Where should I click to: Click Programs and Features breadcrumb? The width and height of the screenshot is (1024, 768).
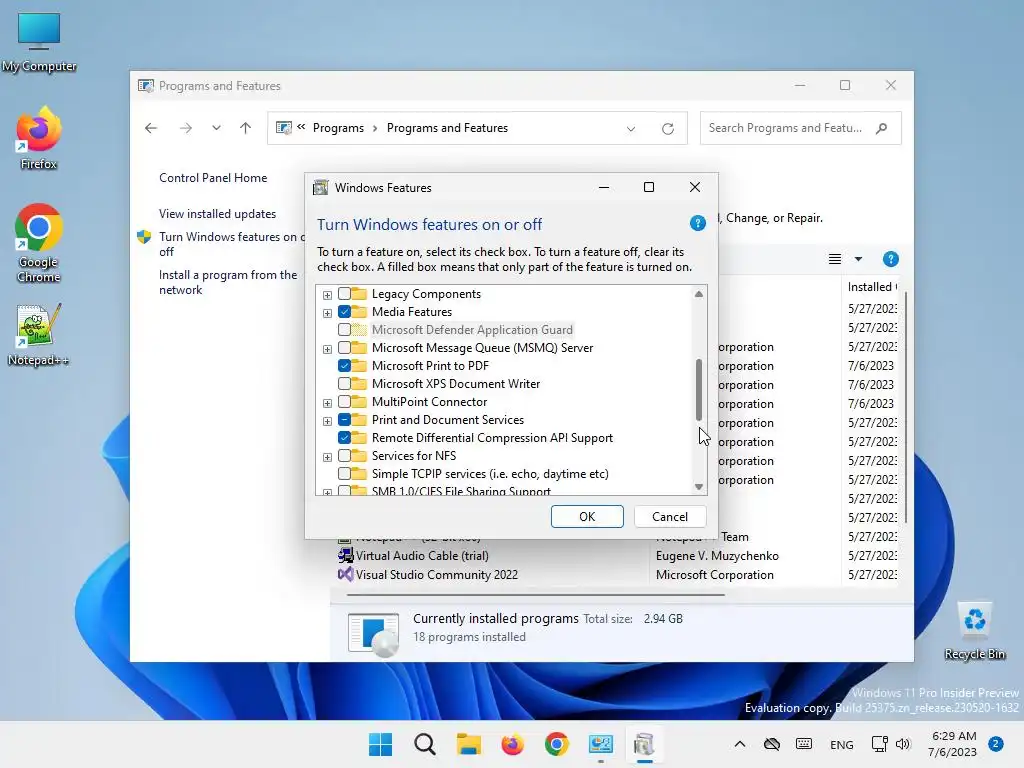[447, 128]
